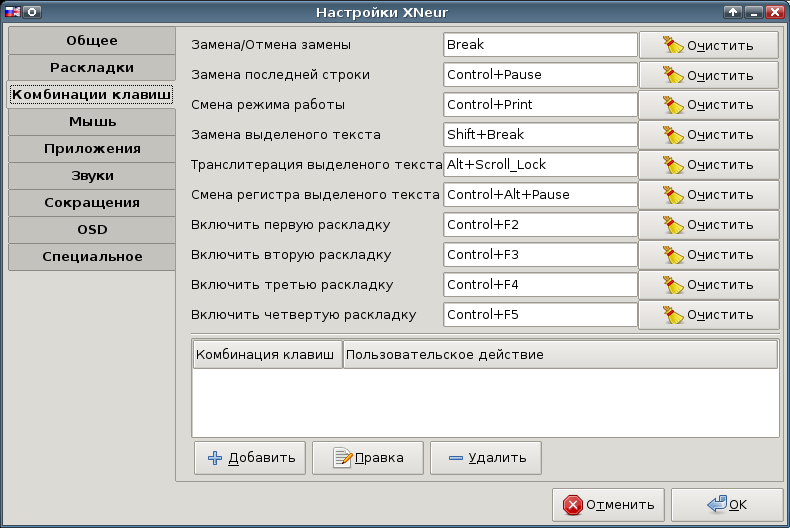Click the flag icon in title bar
Screen dimensions: 790x528
coord(13,12)
